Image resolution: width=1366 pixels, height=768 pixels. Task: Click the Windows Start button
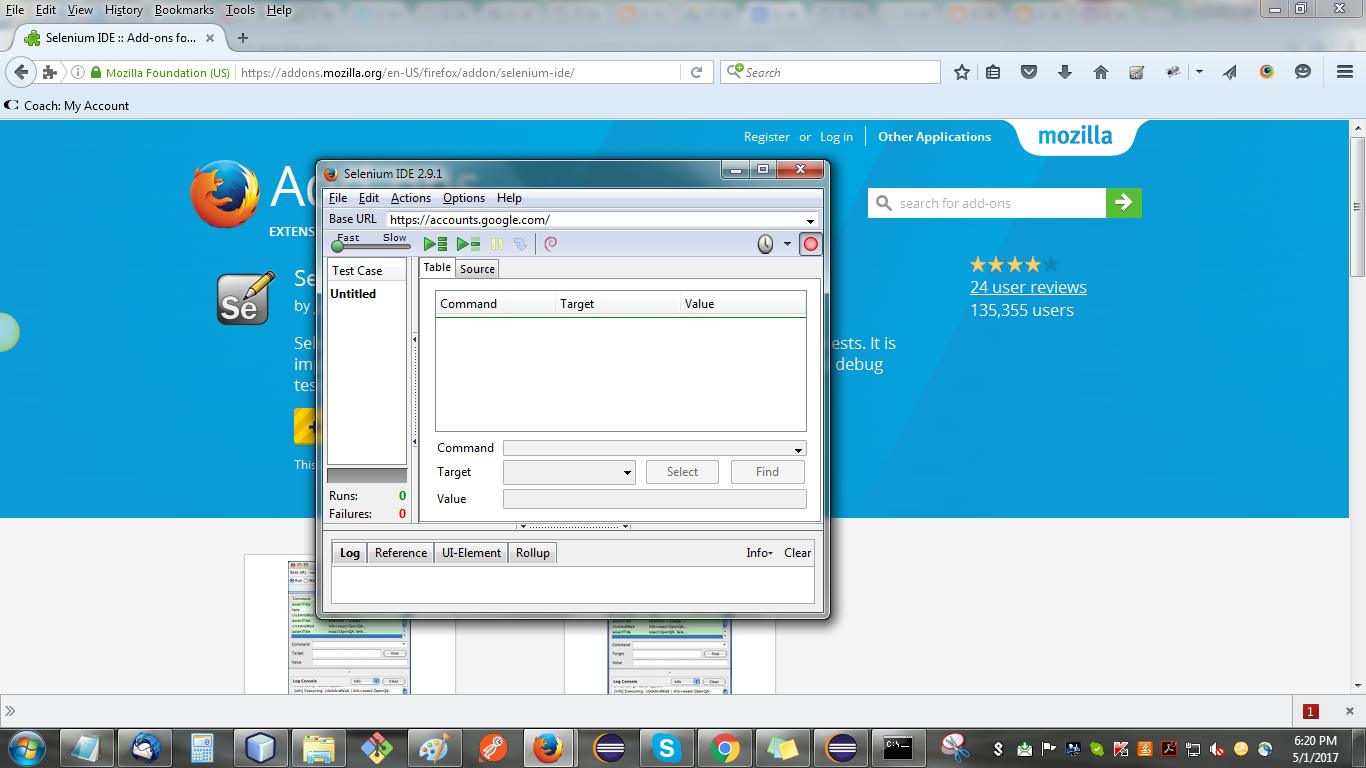(x=27, y=747)
